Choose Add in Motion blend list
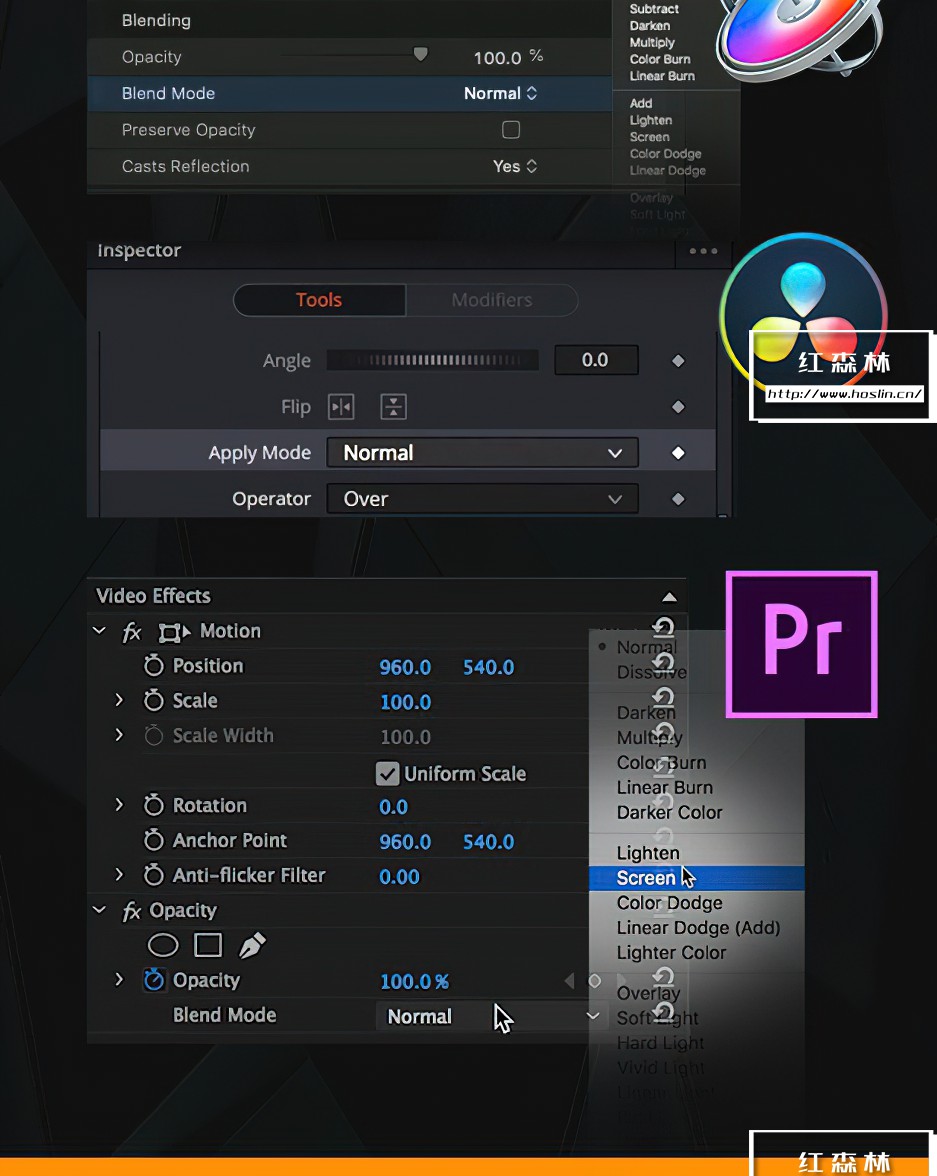This screenshot has width=937, height=1176. (641, 104)
